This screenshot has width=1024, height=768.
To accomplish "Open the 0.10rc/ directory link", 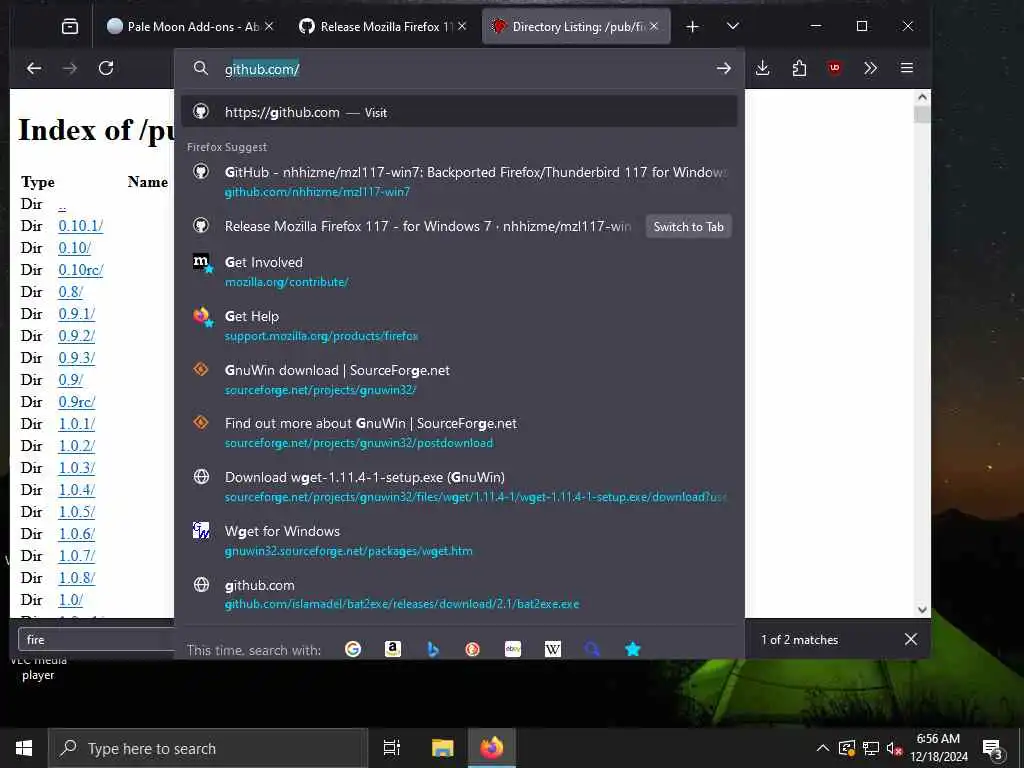I will [x=80, y=270].
